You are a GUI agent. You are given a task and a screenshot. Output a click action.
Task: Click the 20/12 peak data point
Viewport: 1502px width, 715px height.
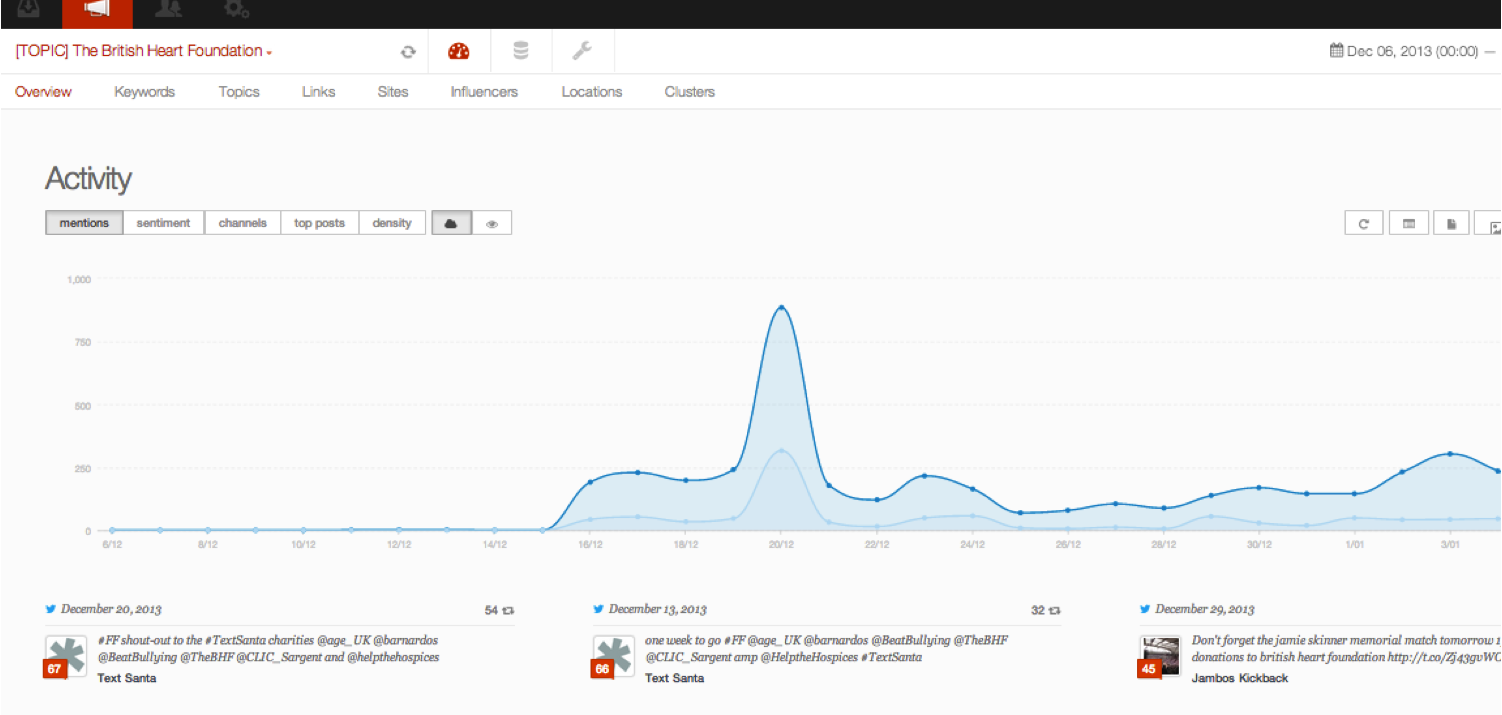click(x=781, y=308)
